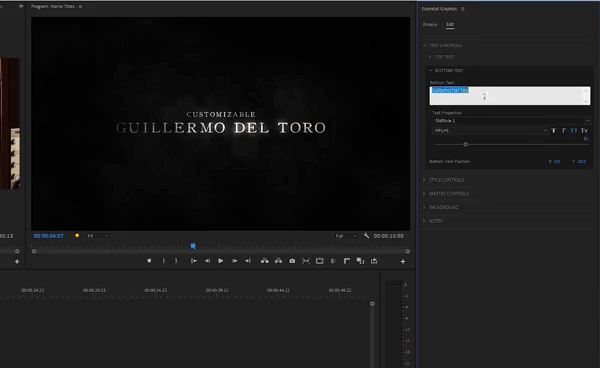Screen dimensions: 600x368
Task: Click the upward-arrow export icon in transport bar
Action: 374,261
